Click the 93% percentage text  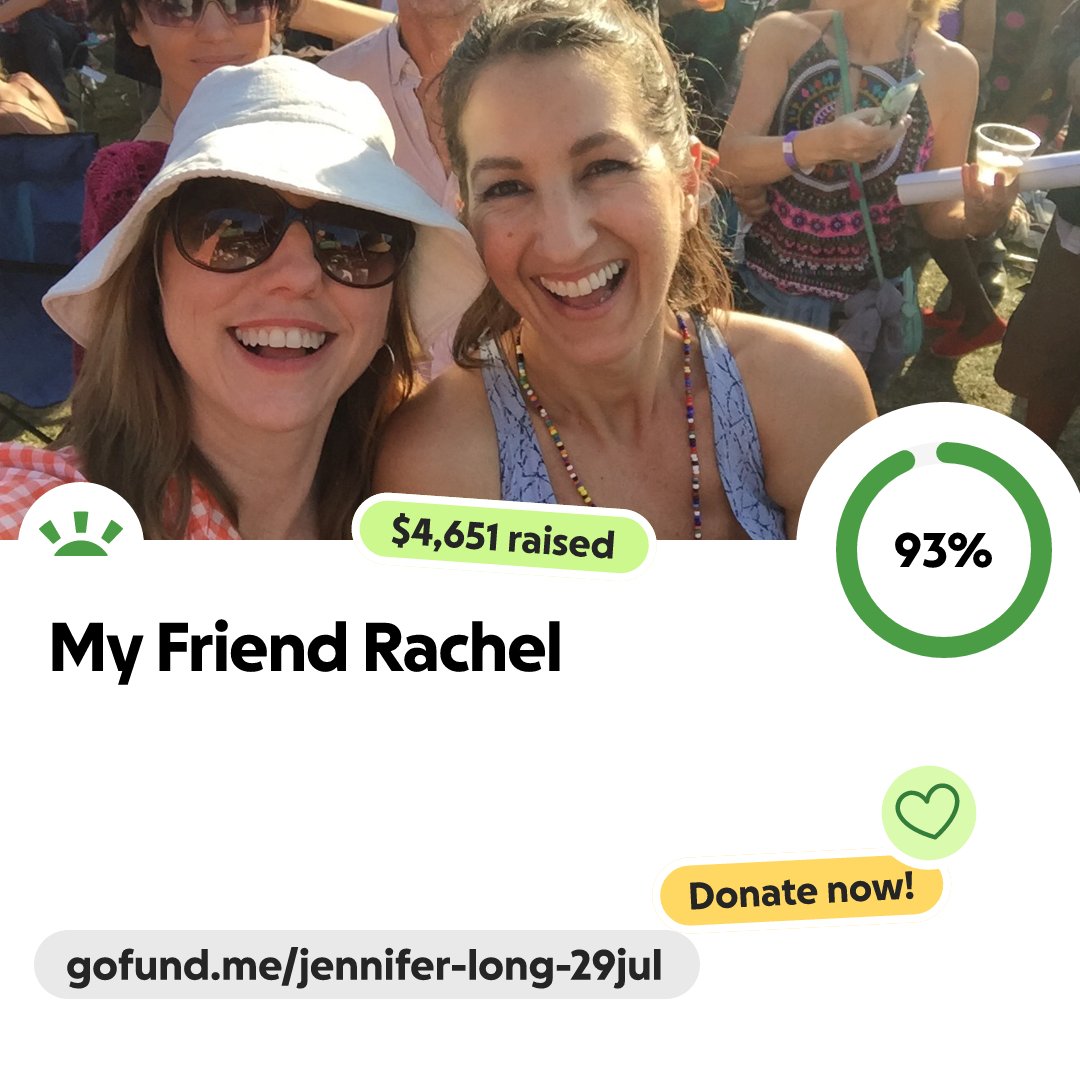(943, 550)
